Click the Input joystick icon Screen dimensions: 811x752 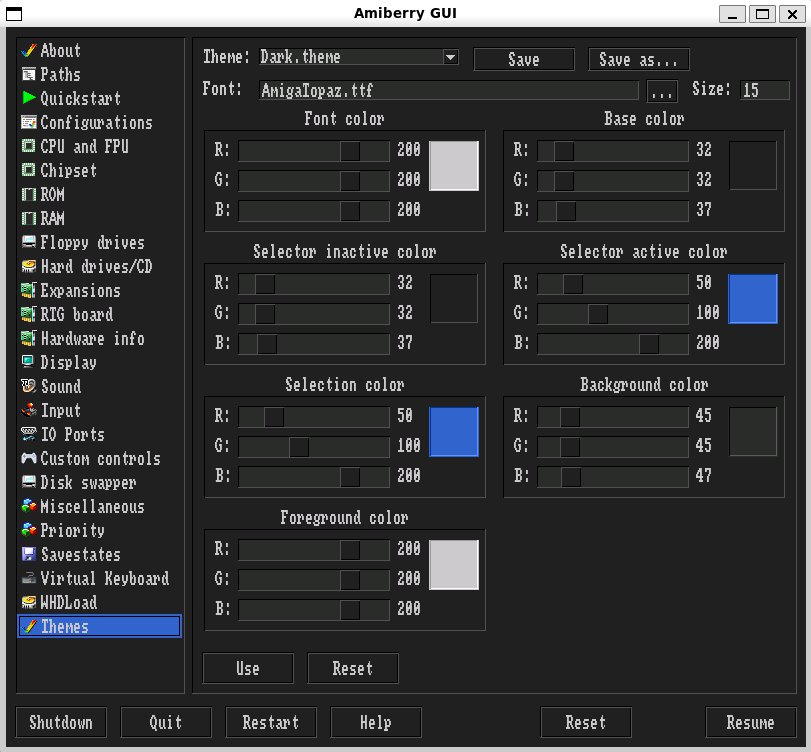pyautogui.click(x=29, y=410)
